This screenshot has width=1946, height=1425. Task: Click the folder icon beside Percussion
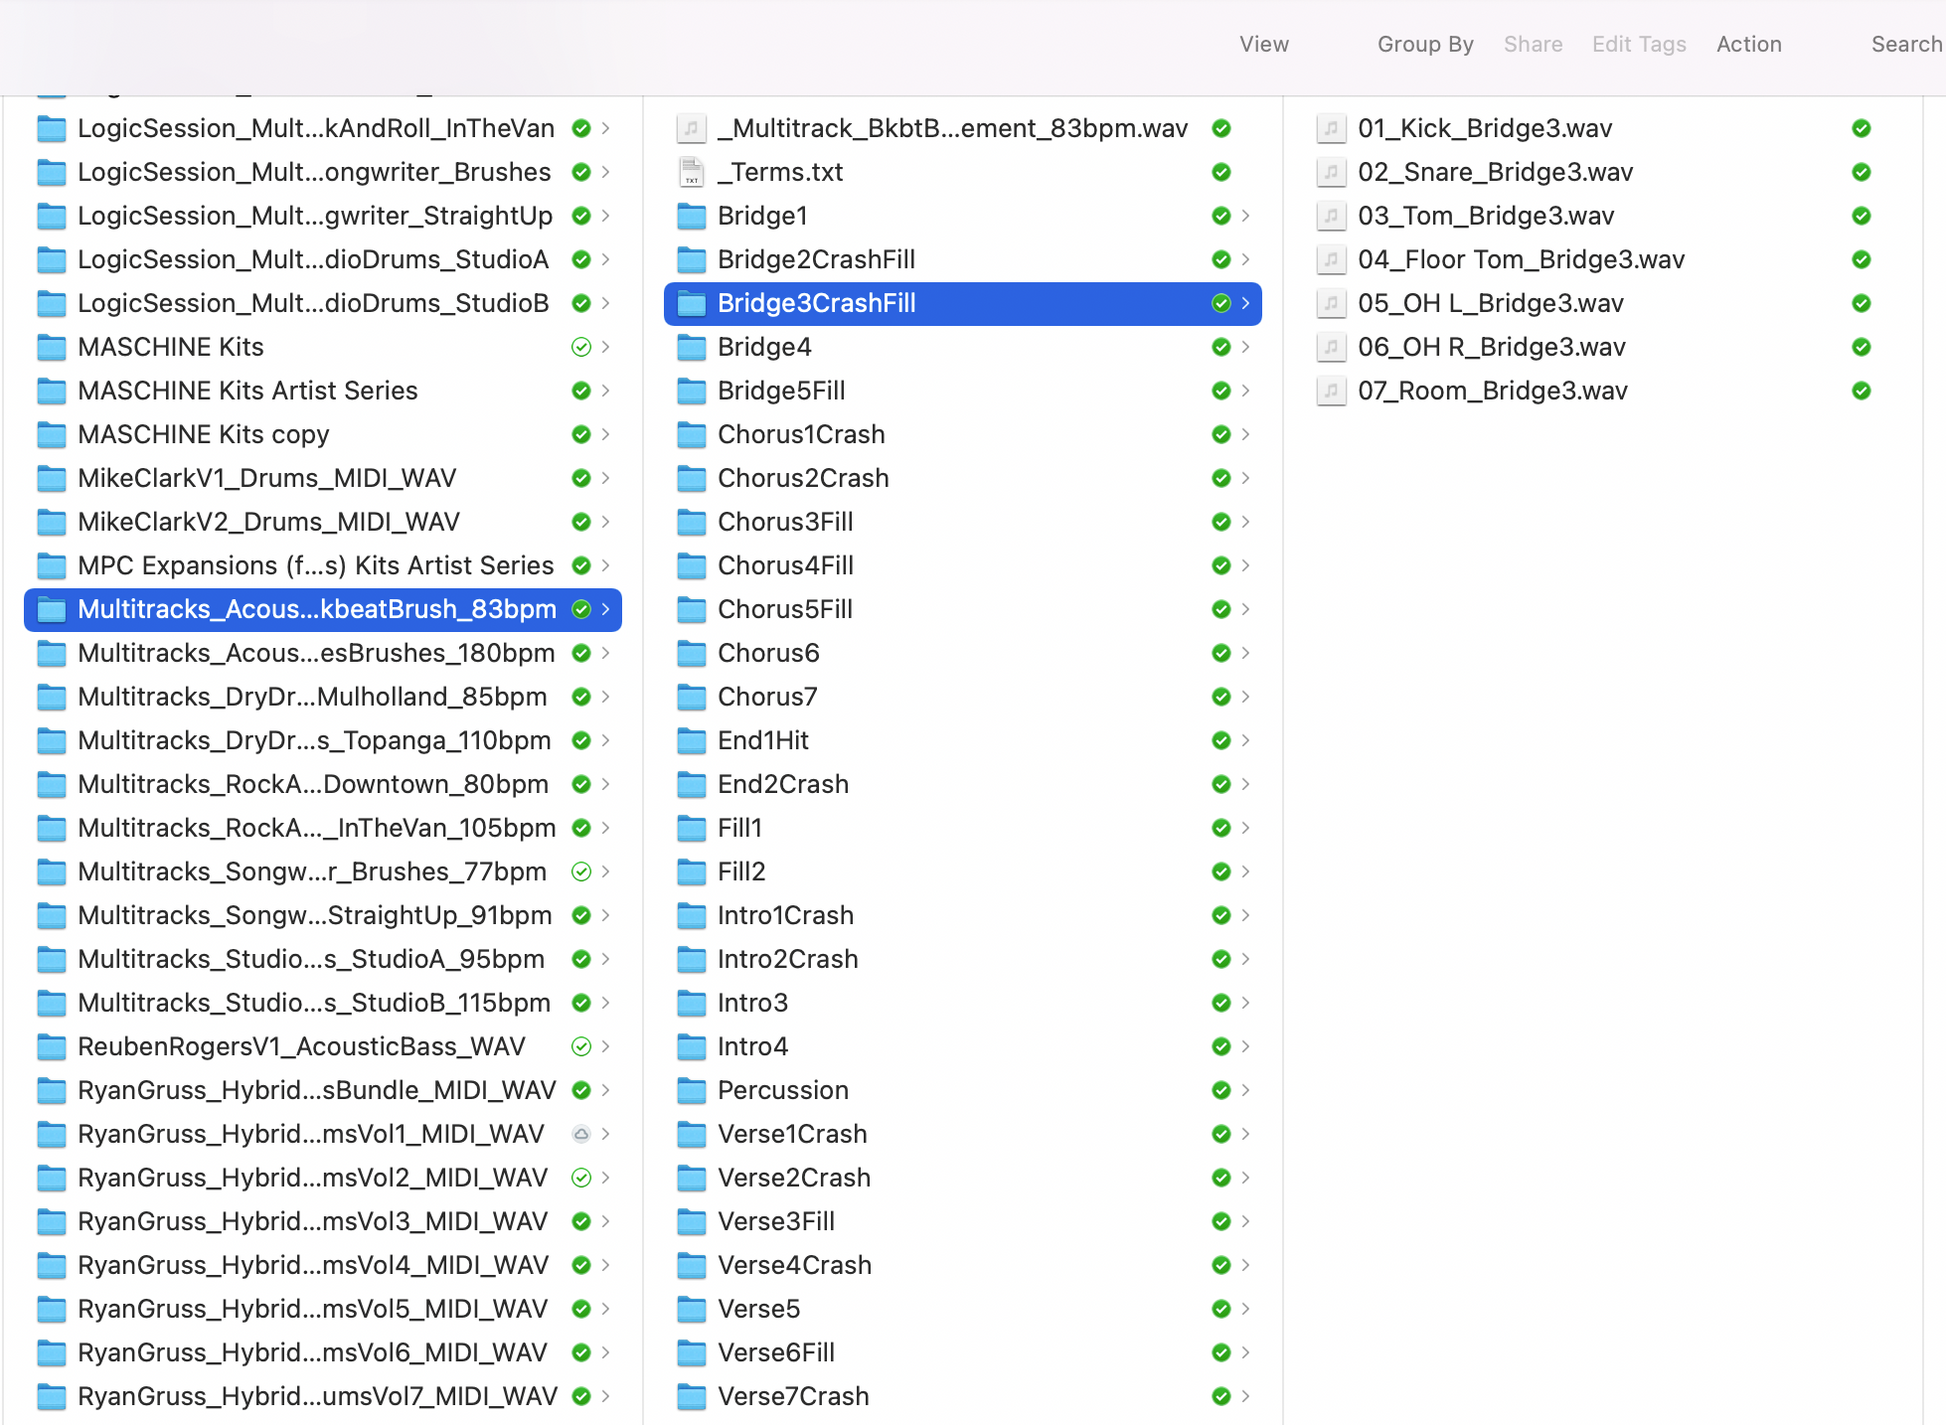pyautogui.click(x=691, y=1090)
